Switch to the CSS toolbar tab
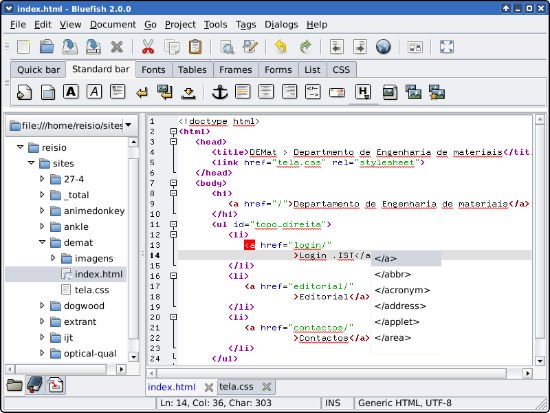 click(x=341, y=69)
